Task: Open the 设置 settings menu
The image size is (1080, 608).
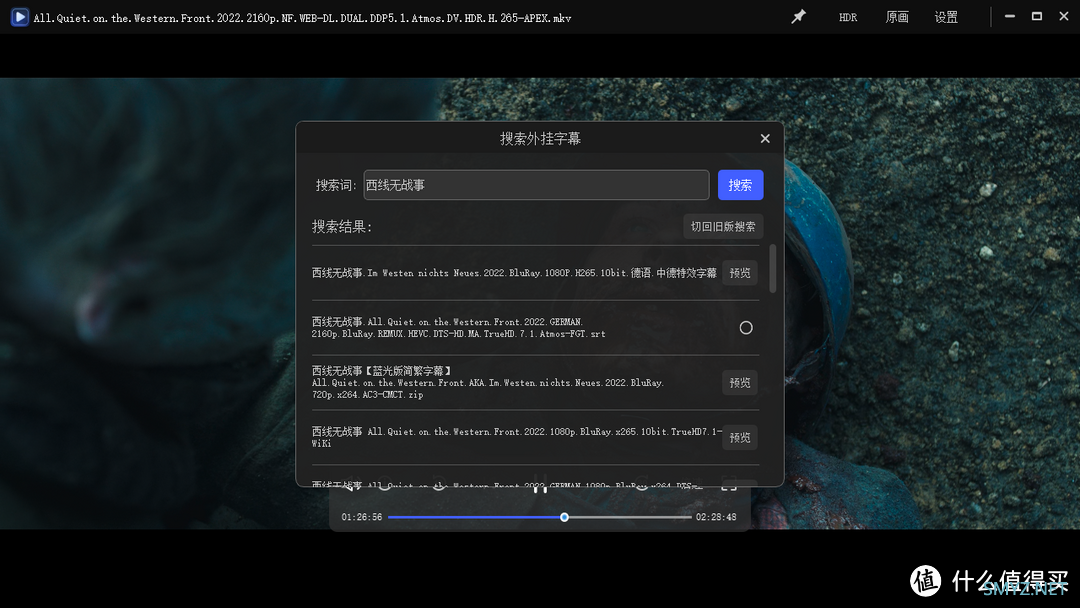Action: [x=946, y=17]
